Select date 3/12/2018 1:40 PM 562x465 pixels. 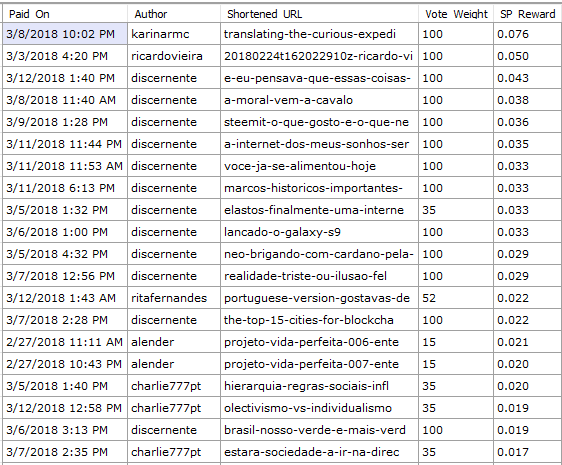[65, 78]
